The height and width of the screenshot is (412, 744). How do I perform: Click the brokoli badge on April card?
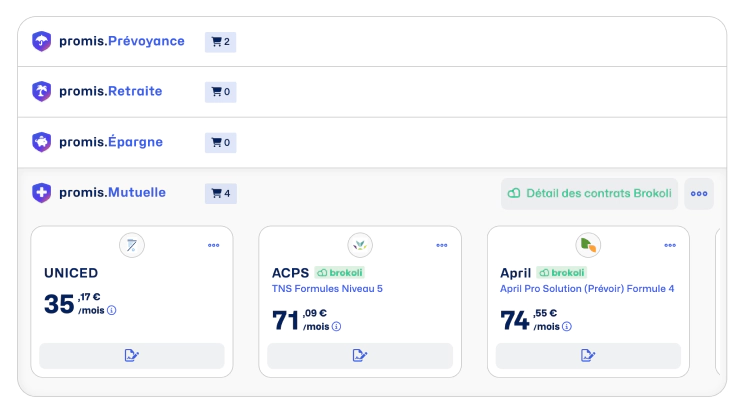pos(562,273)
